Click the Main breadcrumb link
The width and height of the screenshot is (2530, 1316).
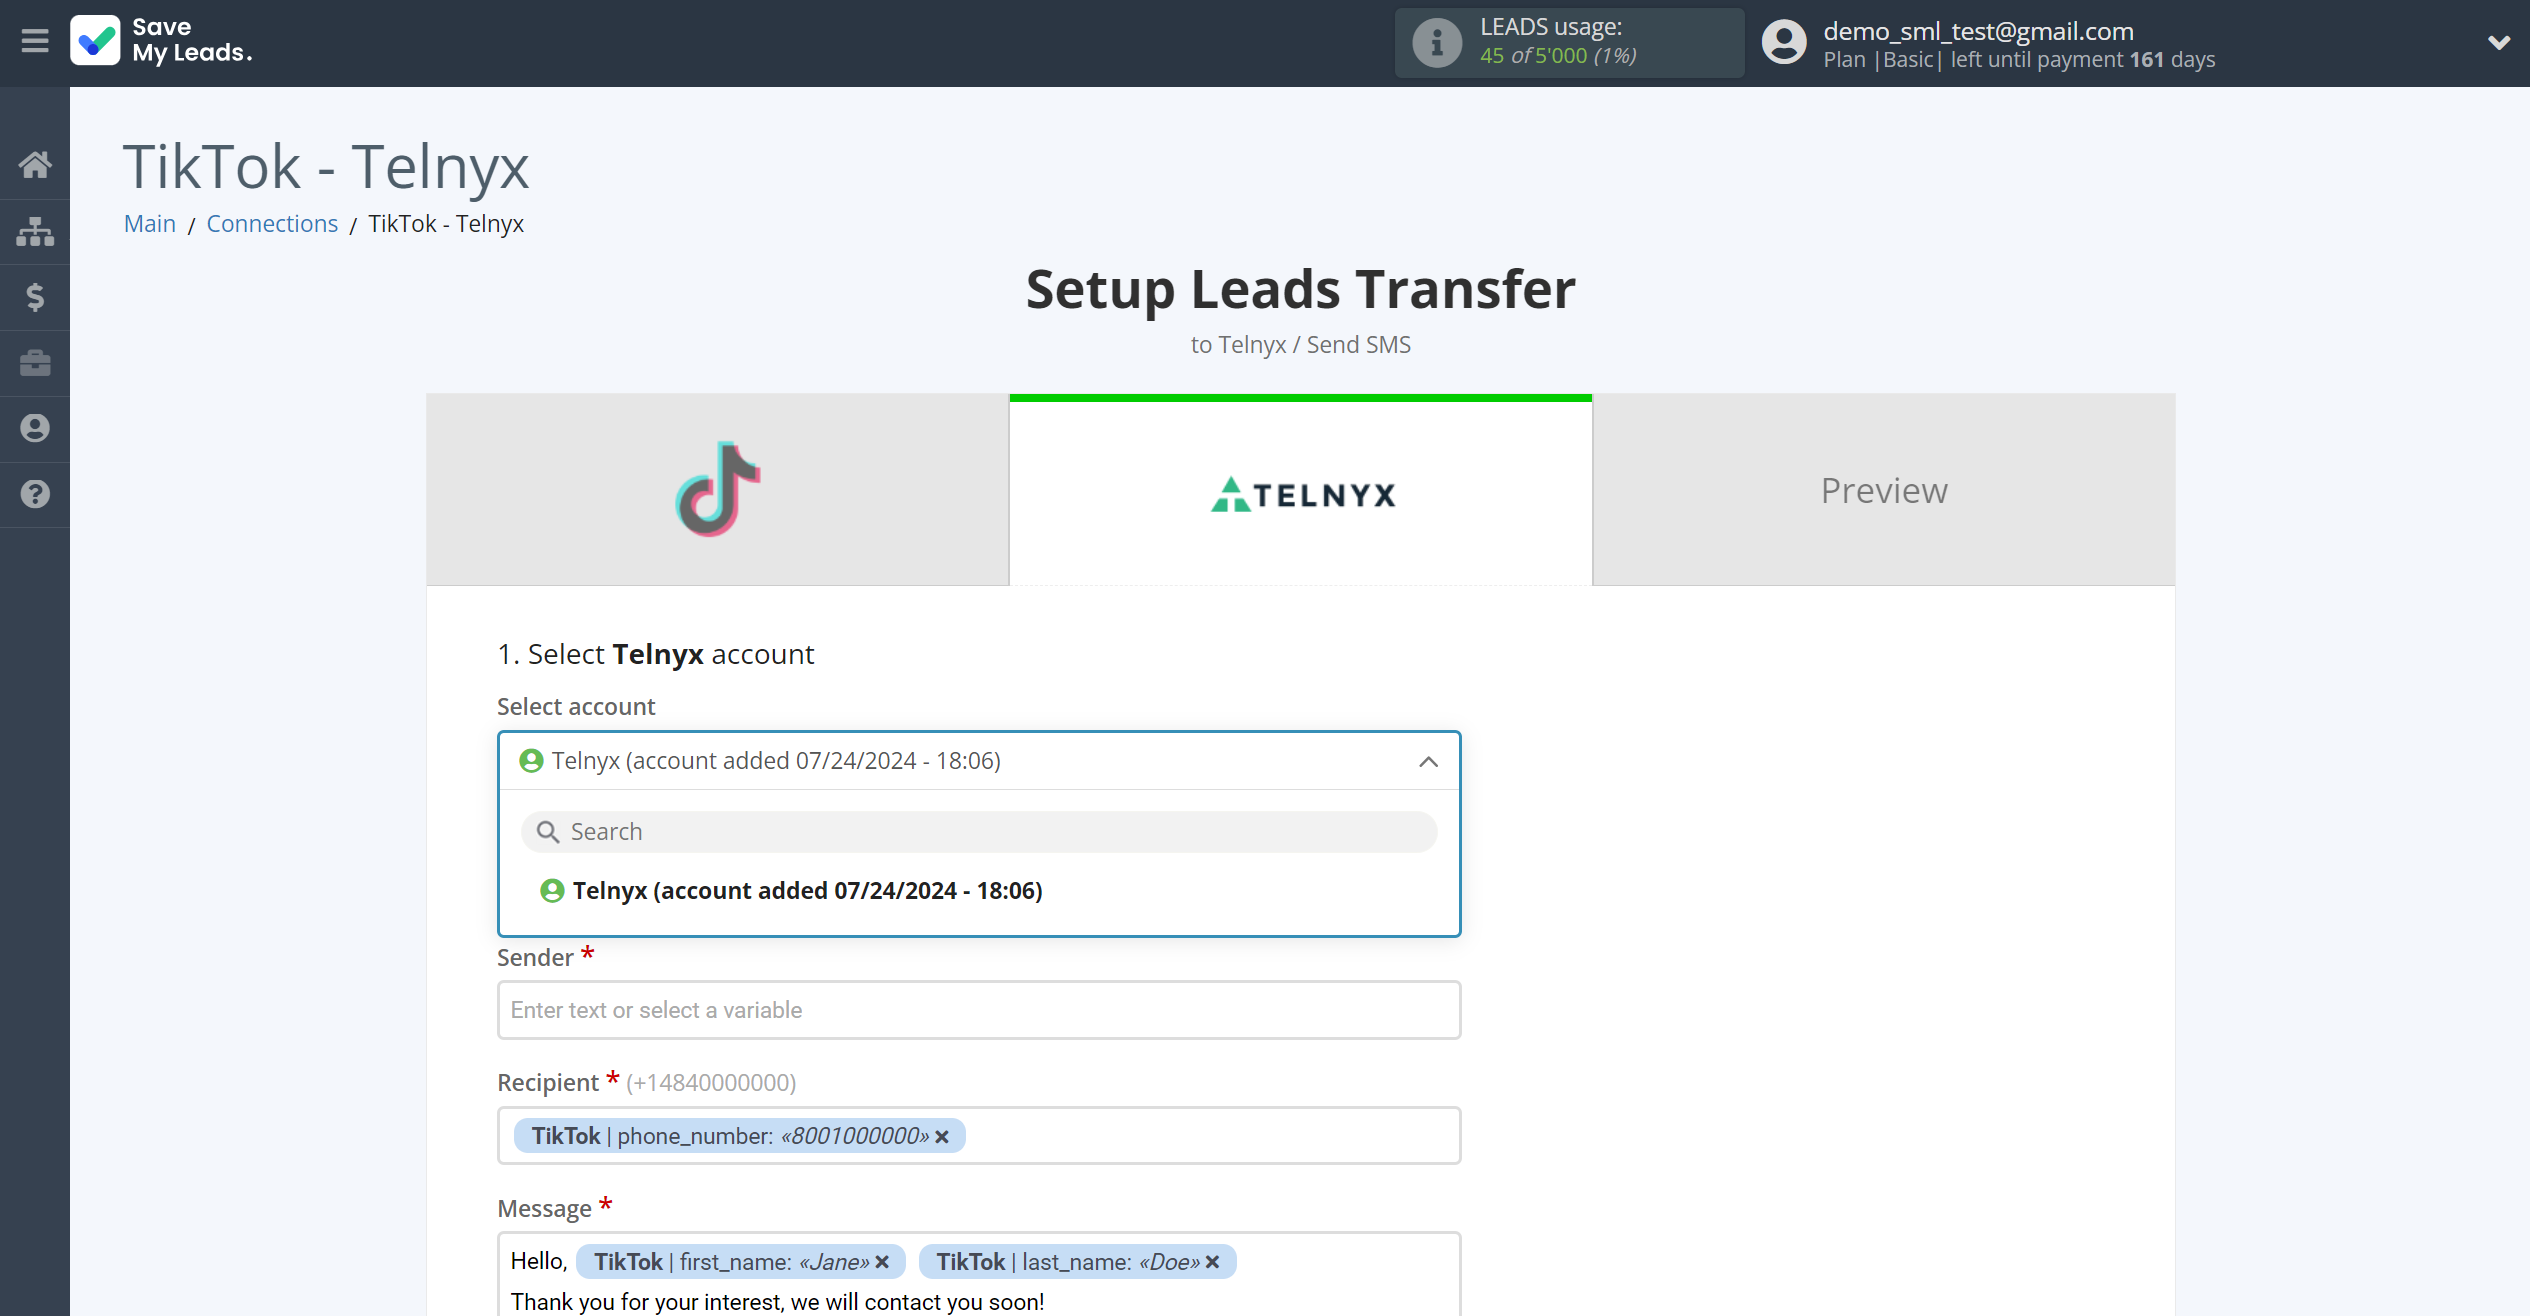point(151,223)
